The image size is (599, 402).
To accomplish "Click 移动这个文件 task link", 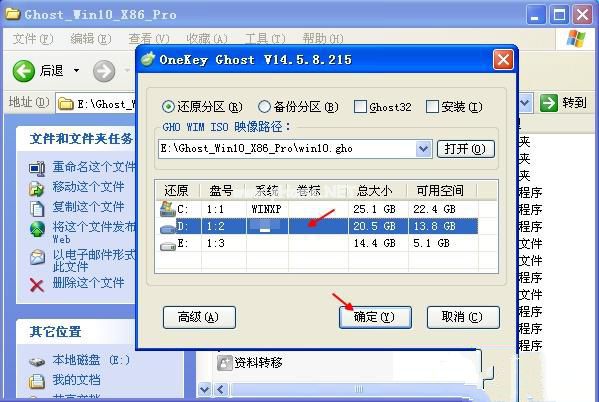I will click(88, 186).
